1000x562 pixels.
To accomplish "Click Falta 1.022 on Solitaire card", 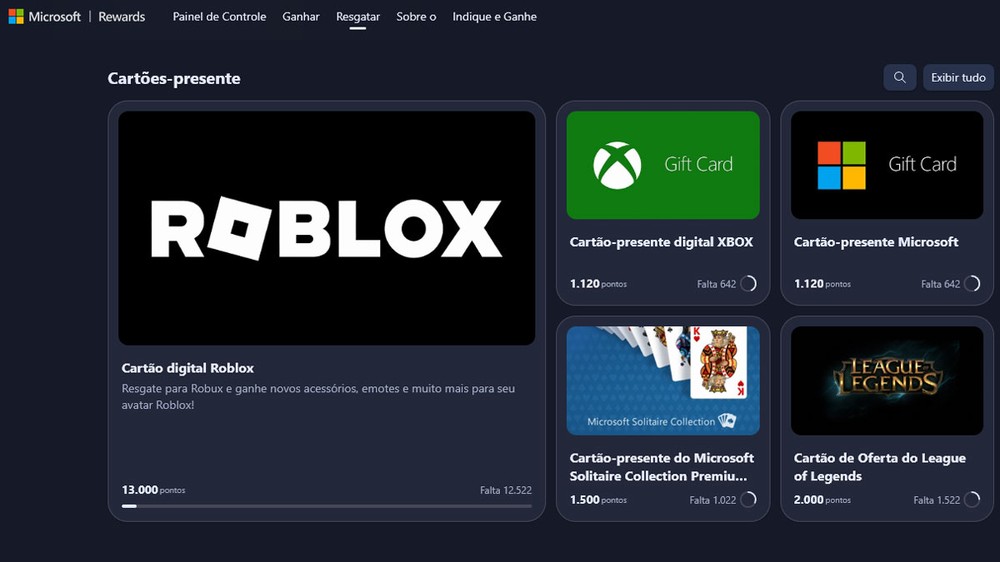I will (x=712, y=500).
